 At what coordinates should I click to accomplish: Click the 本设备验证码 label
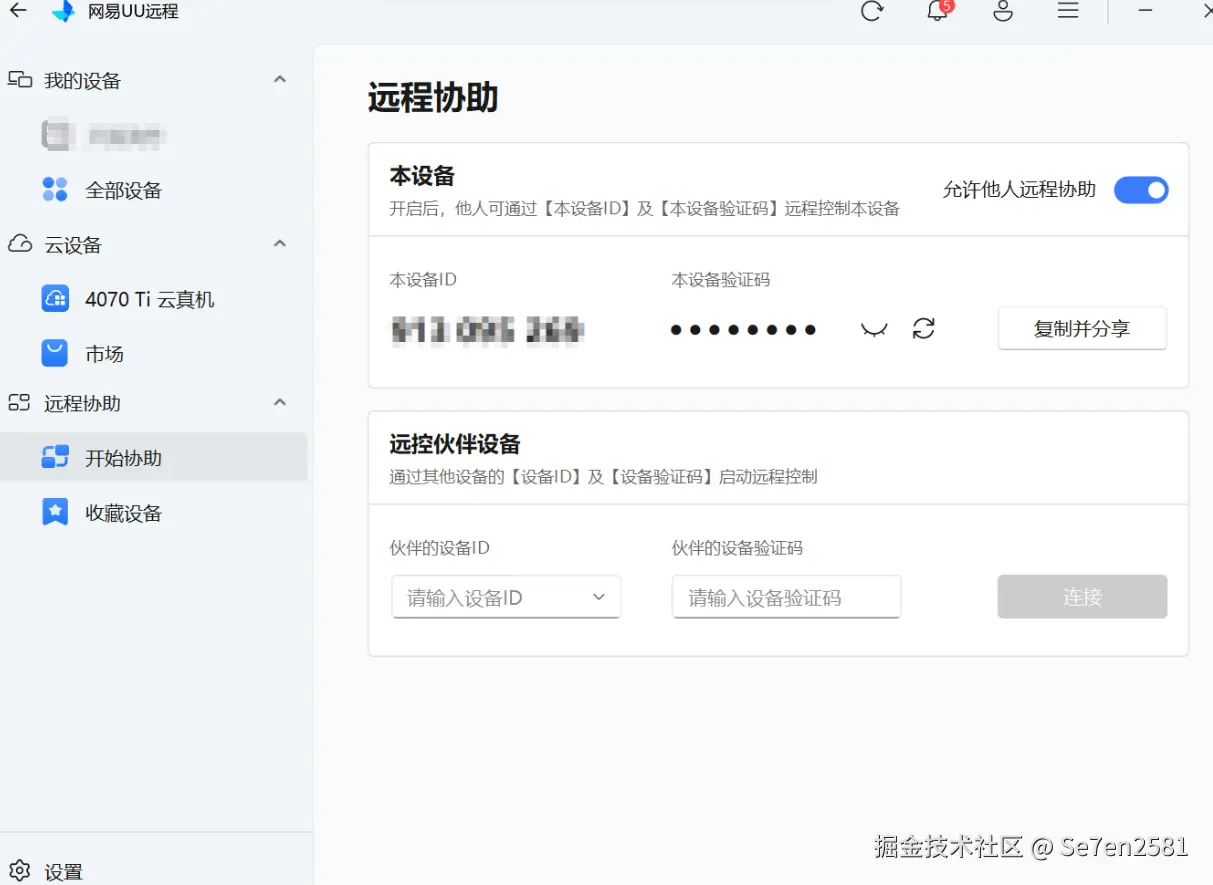click(x=721, y=280)
